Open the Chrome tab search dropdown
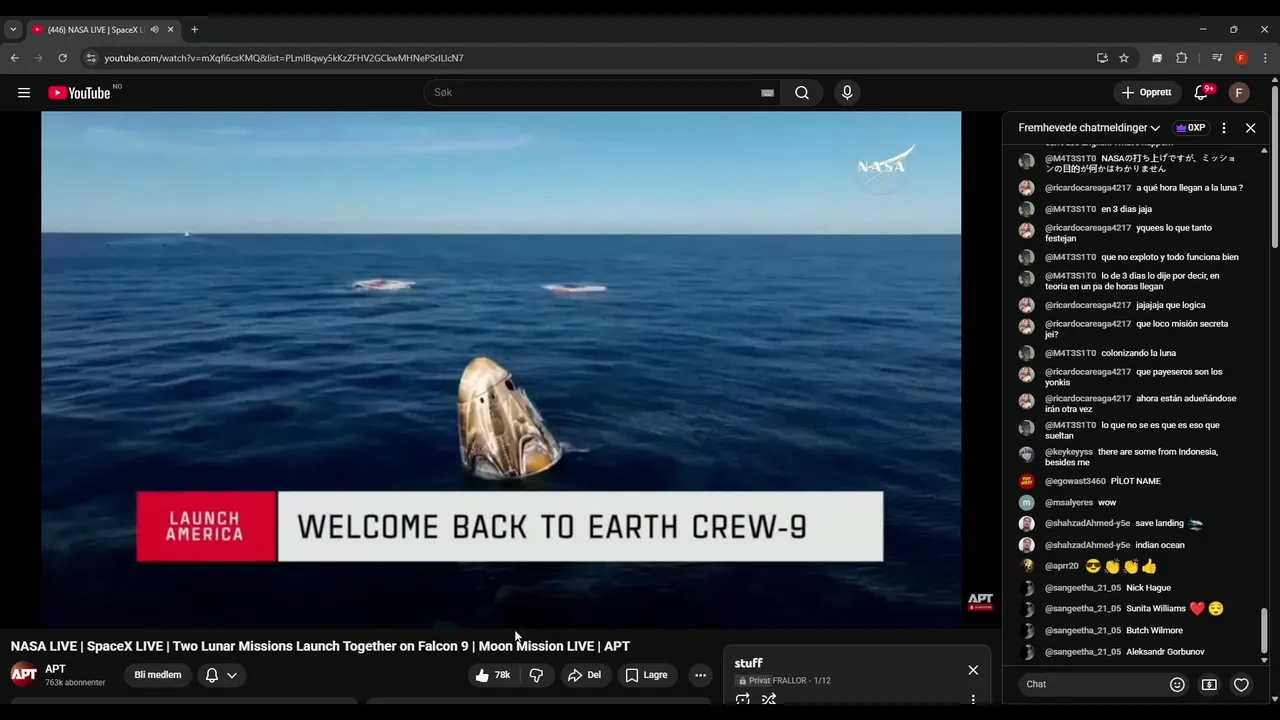 pyautogui.click(x=13, y=29)
